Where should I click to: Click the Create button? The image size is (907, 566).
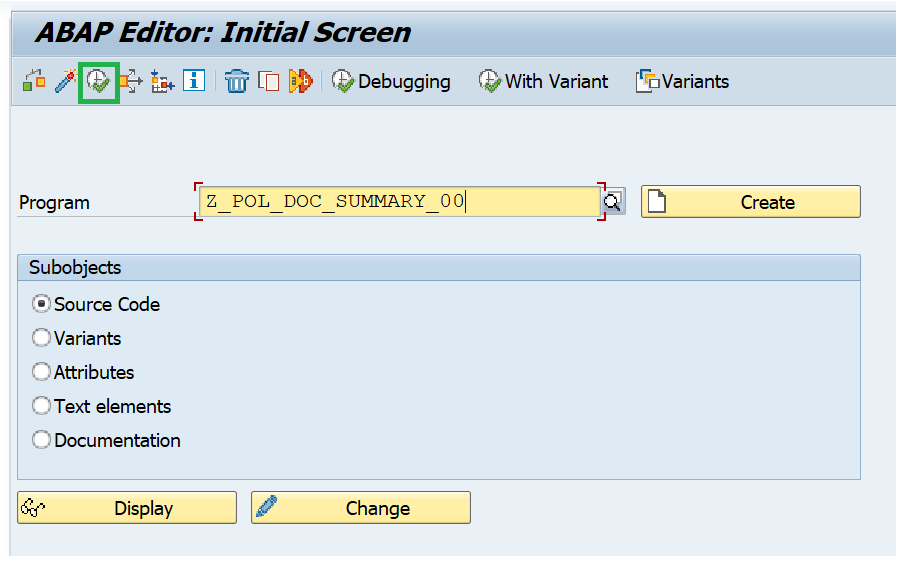[x=751, y=202]
